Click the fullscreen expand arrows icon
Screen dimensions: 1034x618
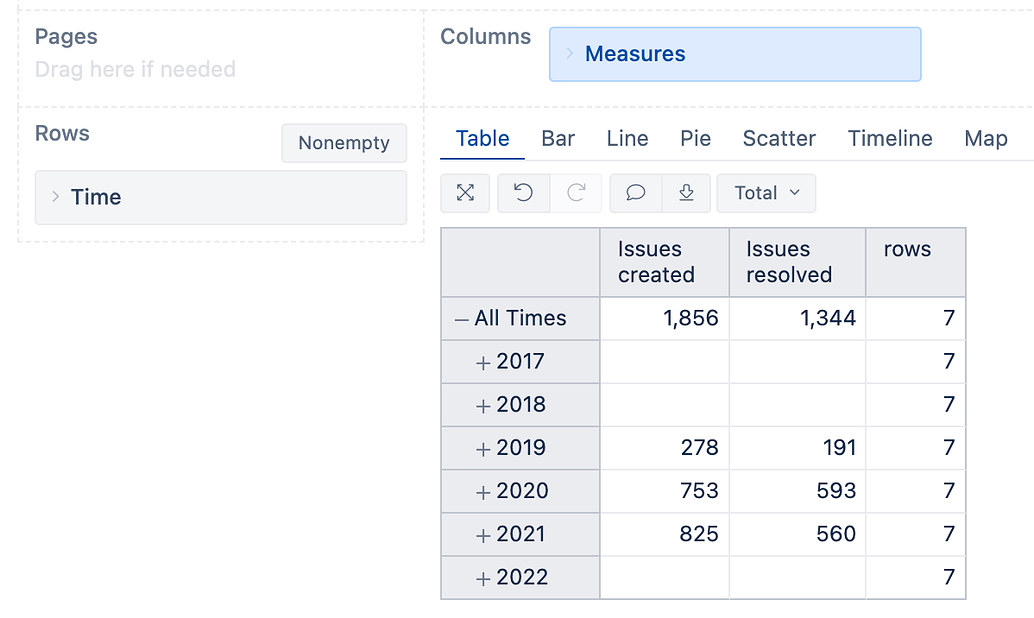point(465,193)
